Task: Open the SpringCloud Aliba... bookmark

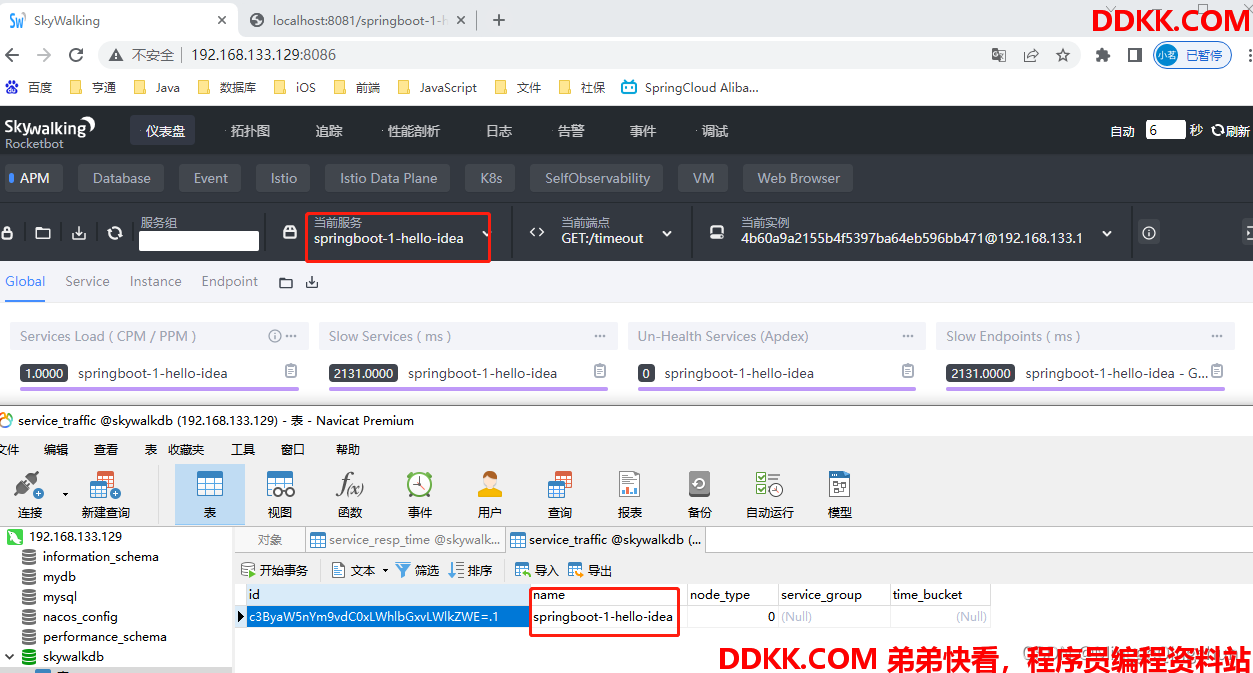Action: 690,87
